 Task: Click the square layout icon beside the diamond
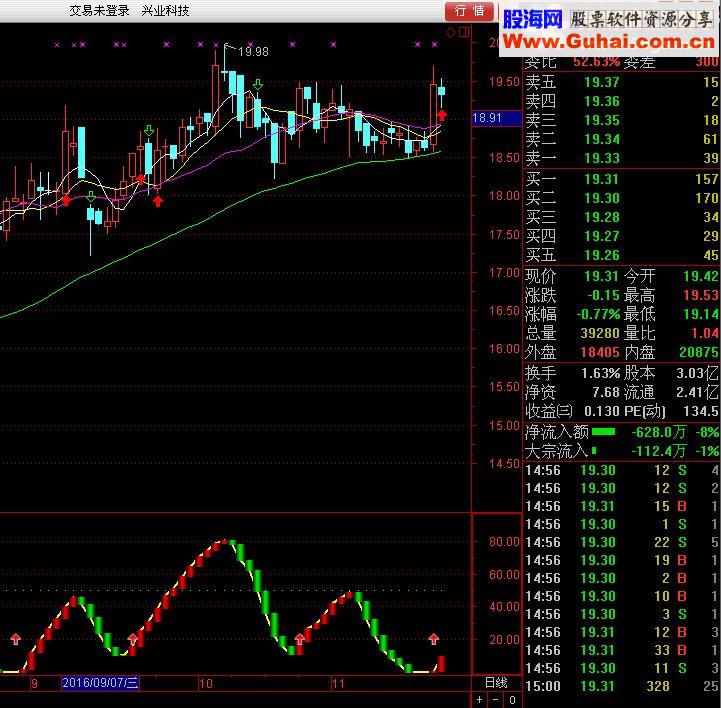click(464, 32)
